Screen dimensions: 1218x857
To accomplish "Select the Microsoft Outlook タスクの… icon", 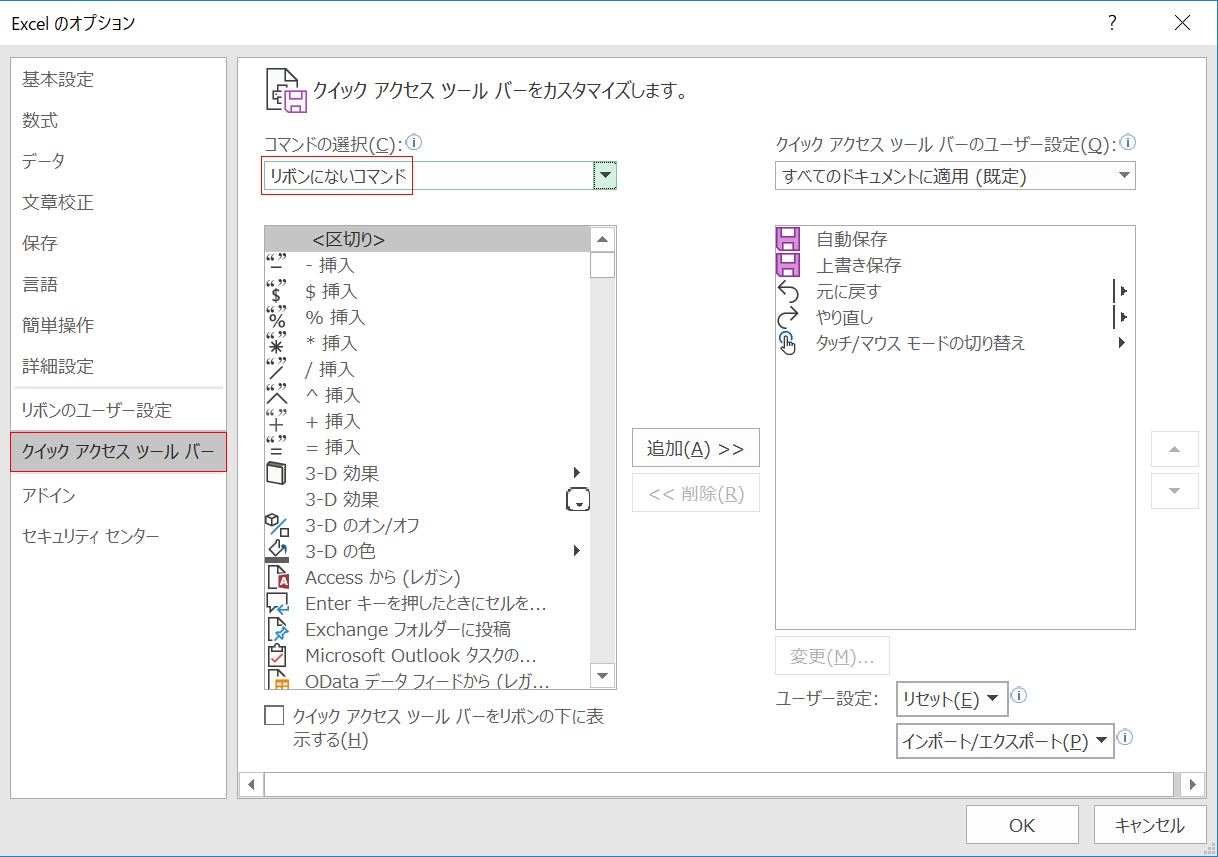I will pyautogui.click(x=277, y=655).
